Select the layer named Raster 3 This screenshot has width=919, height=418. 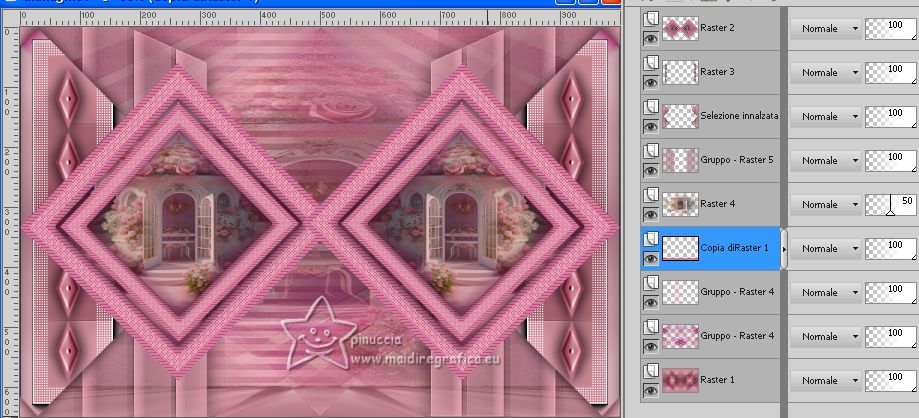717,72
